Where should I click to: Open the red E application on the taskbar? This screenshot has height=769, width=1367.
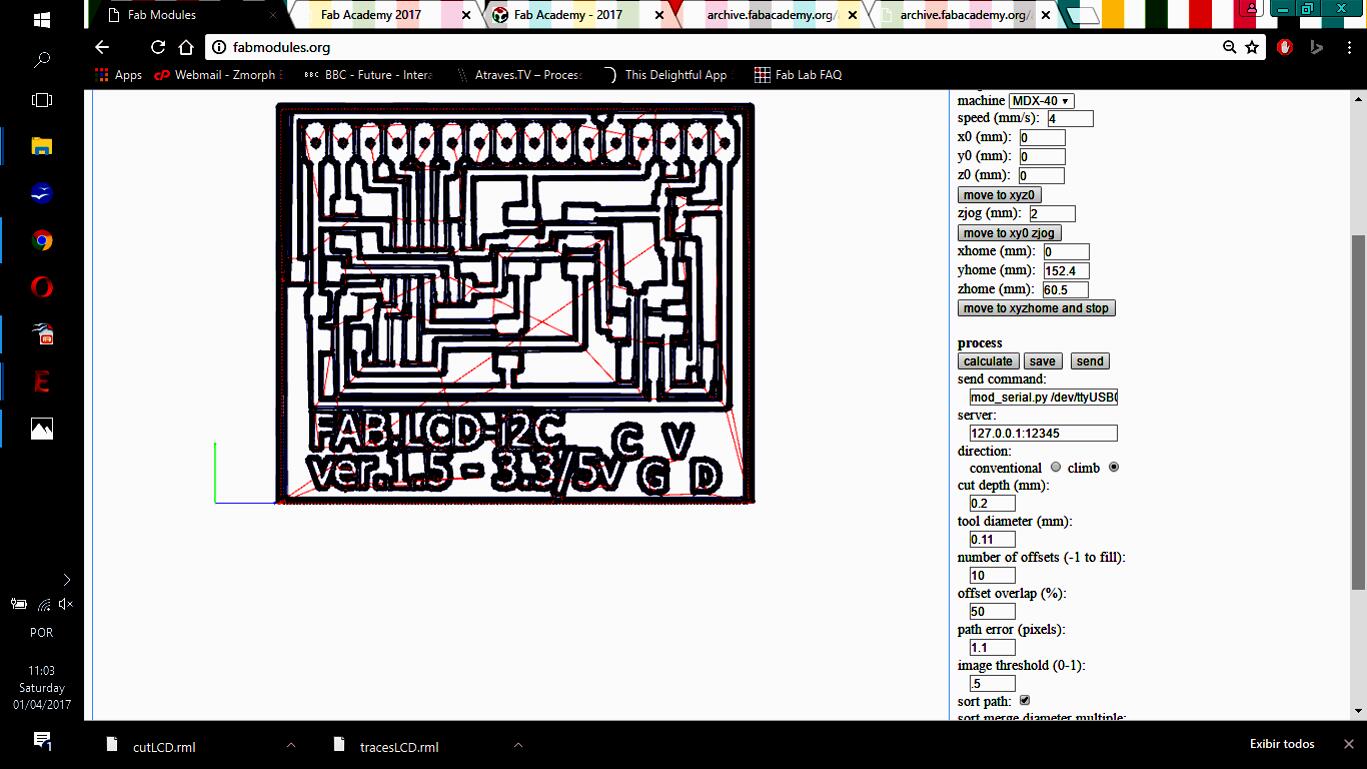click(x=42, y=381)
